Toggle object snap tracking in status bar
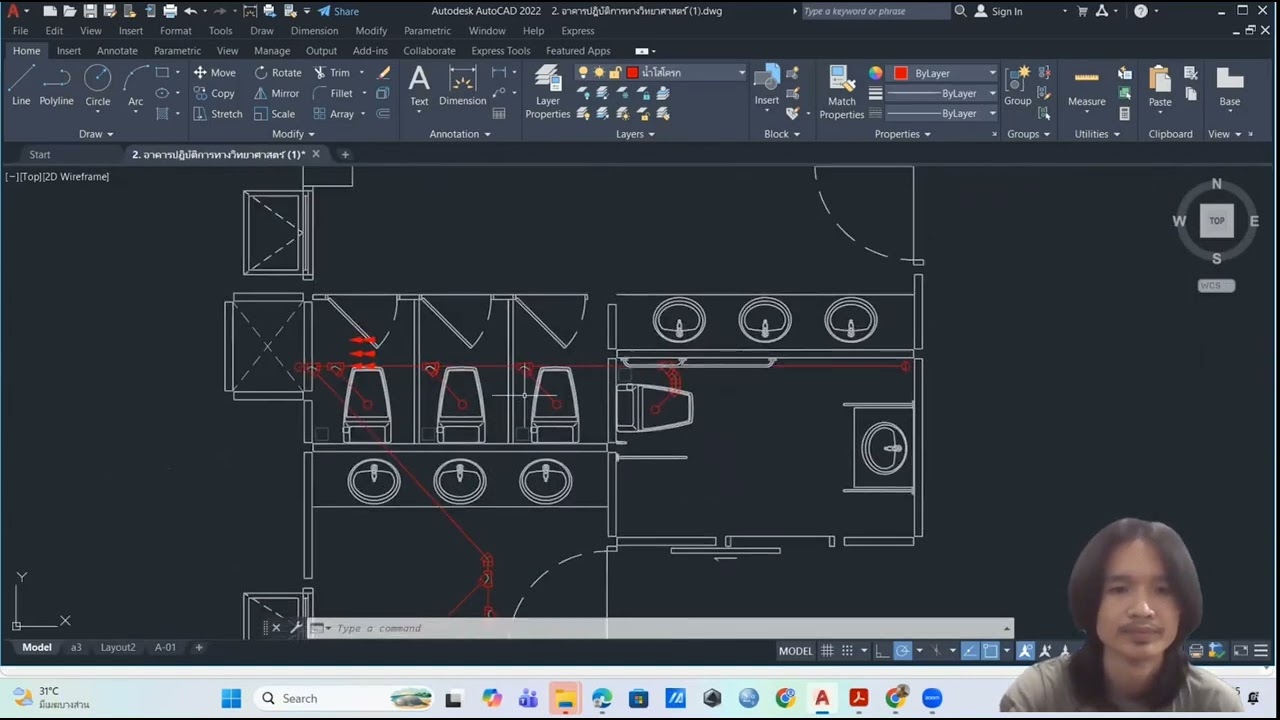 969,650
